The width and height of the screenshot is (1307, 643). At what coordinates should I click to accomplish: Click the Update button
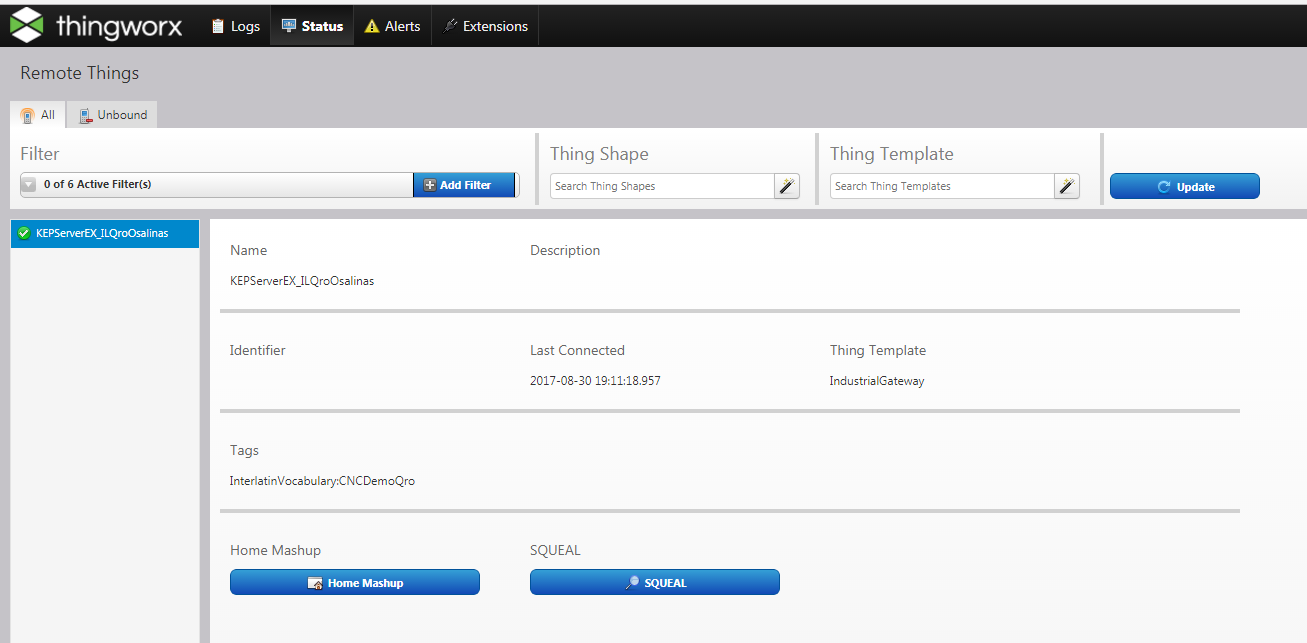(x=1185, y=186)
